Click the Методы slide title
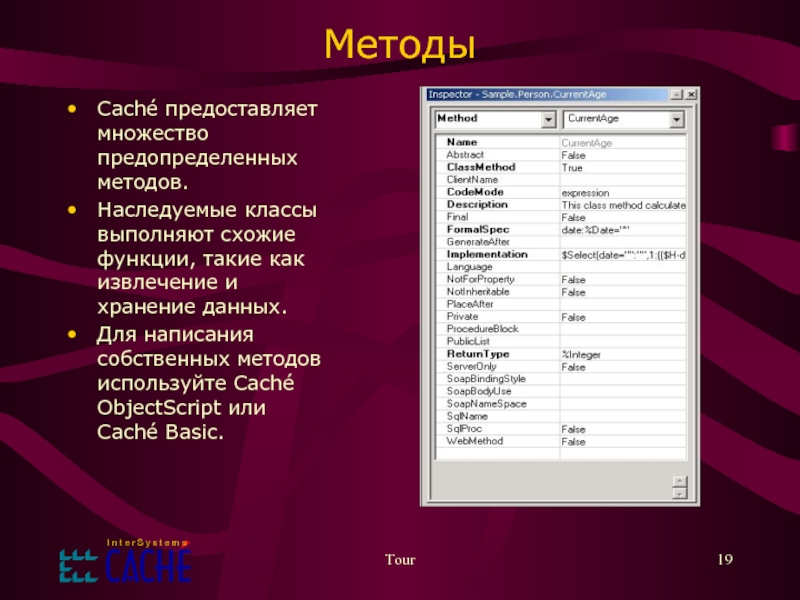Image resolution: width=800 pixels, height=600 pixels. coord(400,44)
